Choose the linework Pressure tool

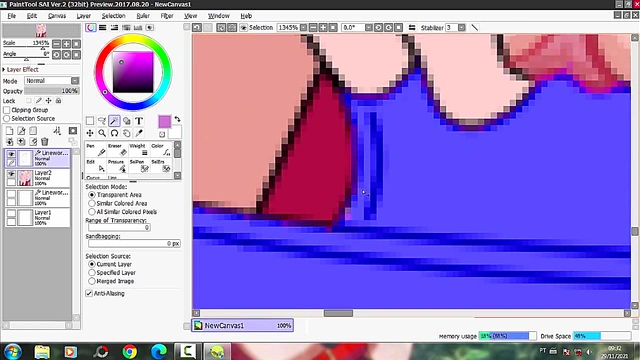(x=118, y=166)
